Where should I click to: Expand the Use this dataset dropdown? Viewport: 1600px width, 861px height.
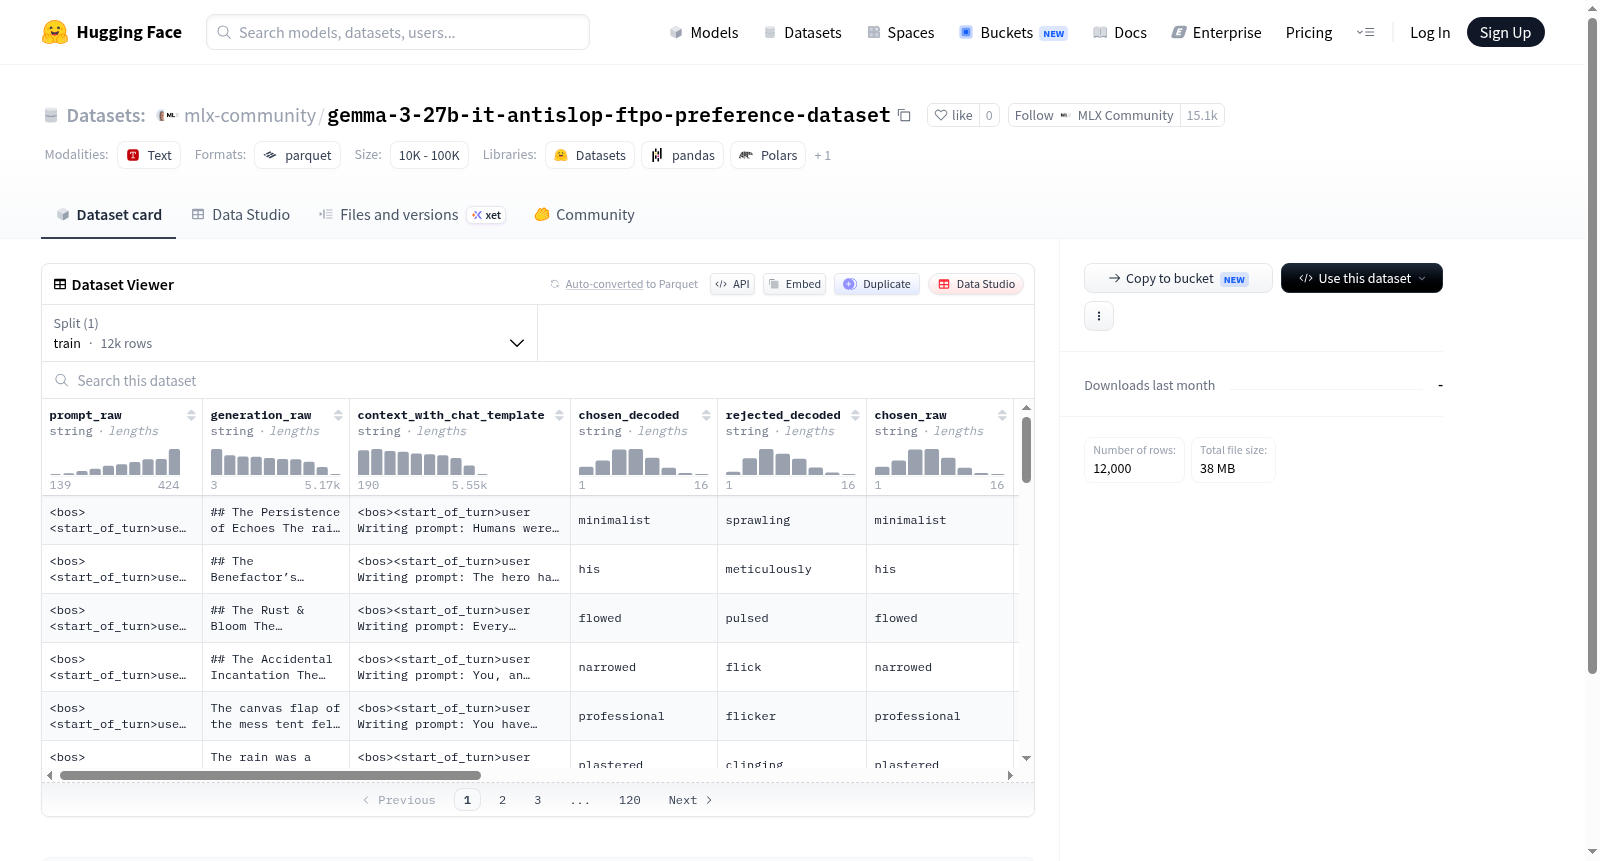1362,278
